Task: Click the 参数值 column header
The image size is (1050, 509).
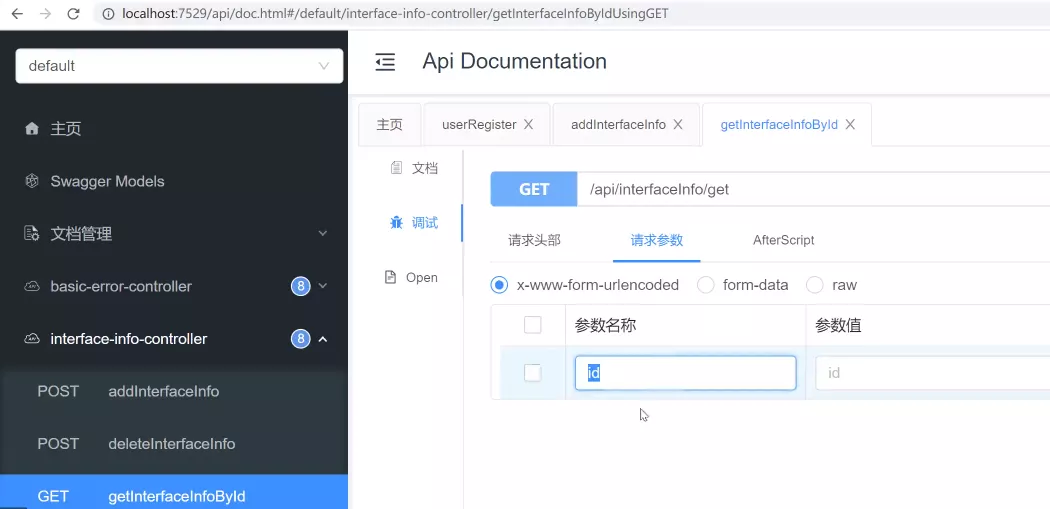Action: click(838, 325)
